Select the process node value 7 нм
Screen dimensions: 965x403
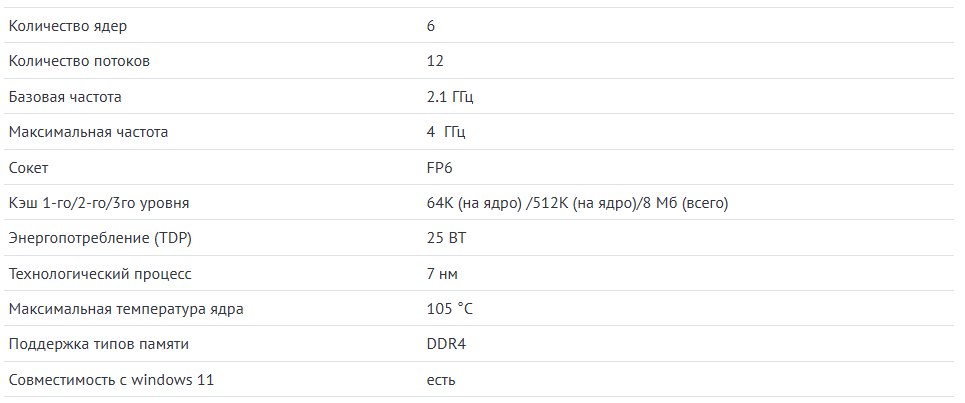click(x=442, y=273)
